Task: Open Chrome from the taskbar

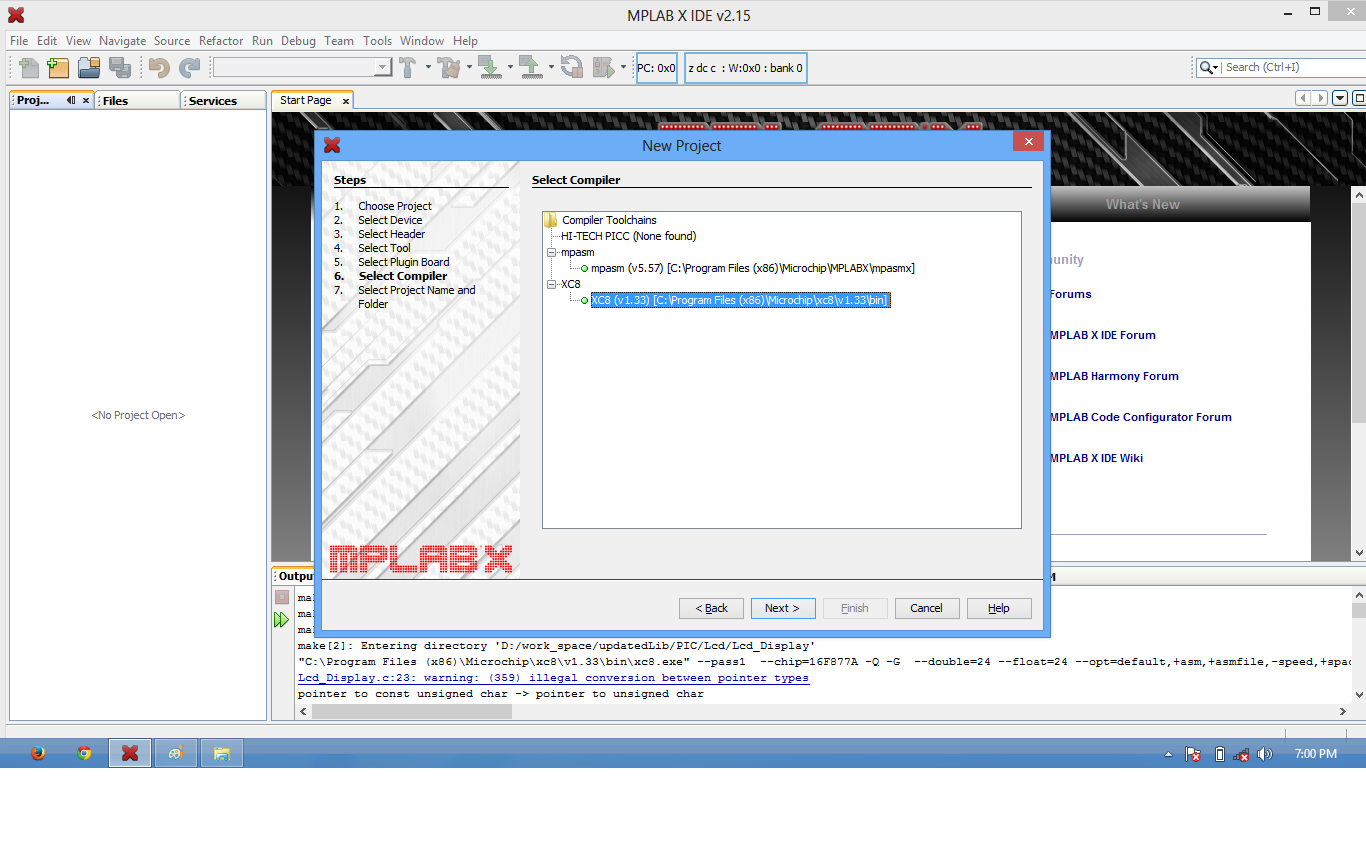Action: [x=84, y=754]
